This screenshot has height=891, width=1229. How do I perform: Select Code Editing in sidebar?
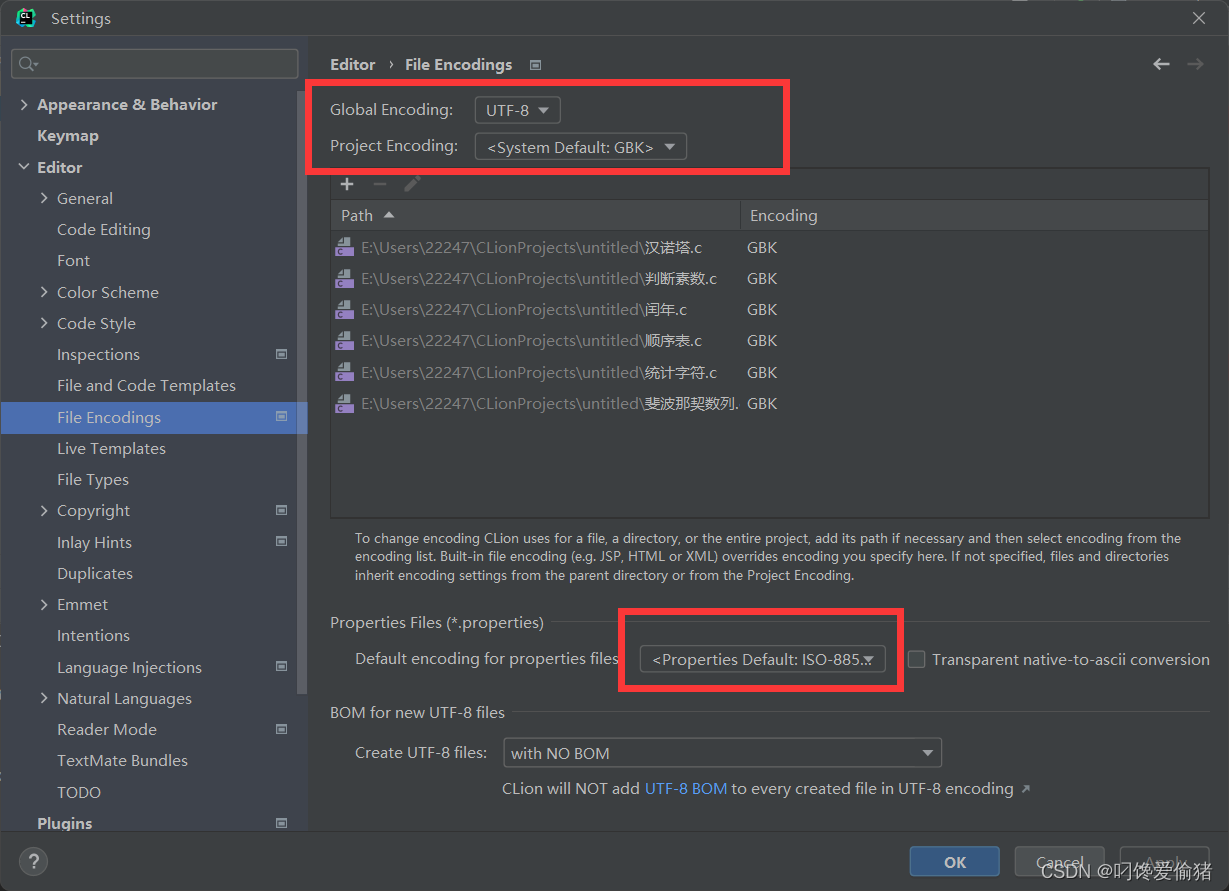(x=104, y=229)
